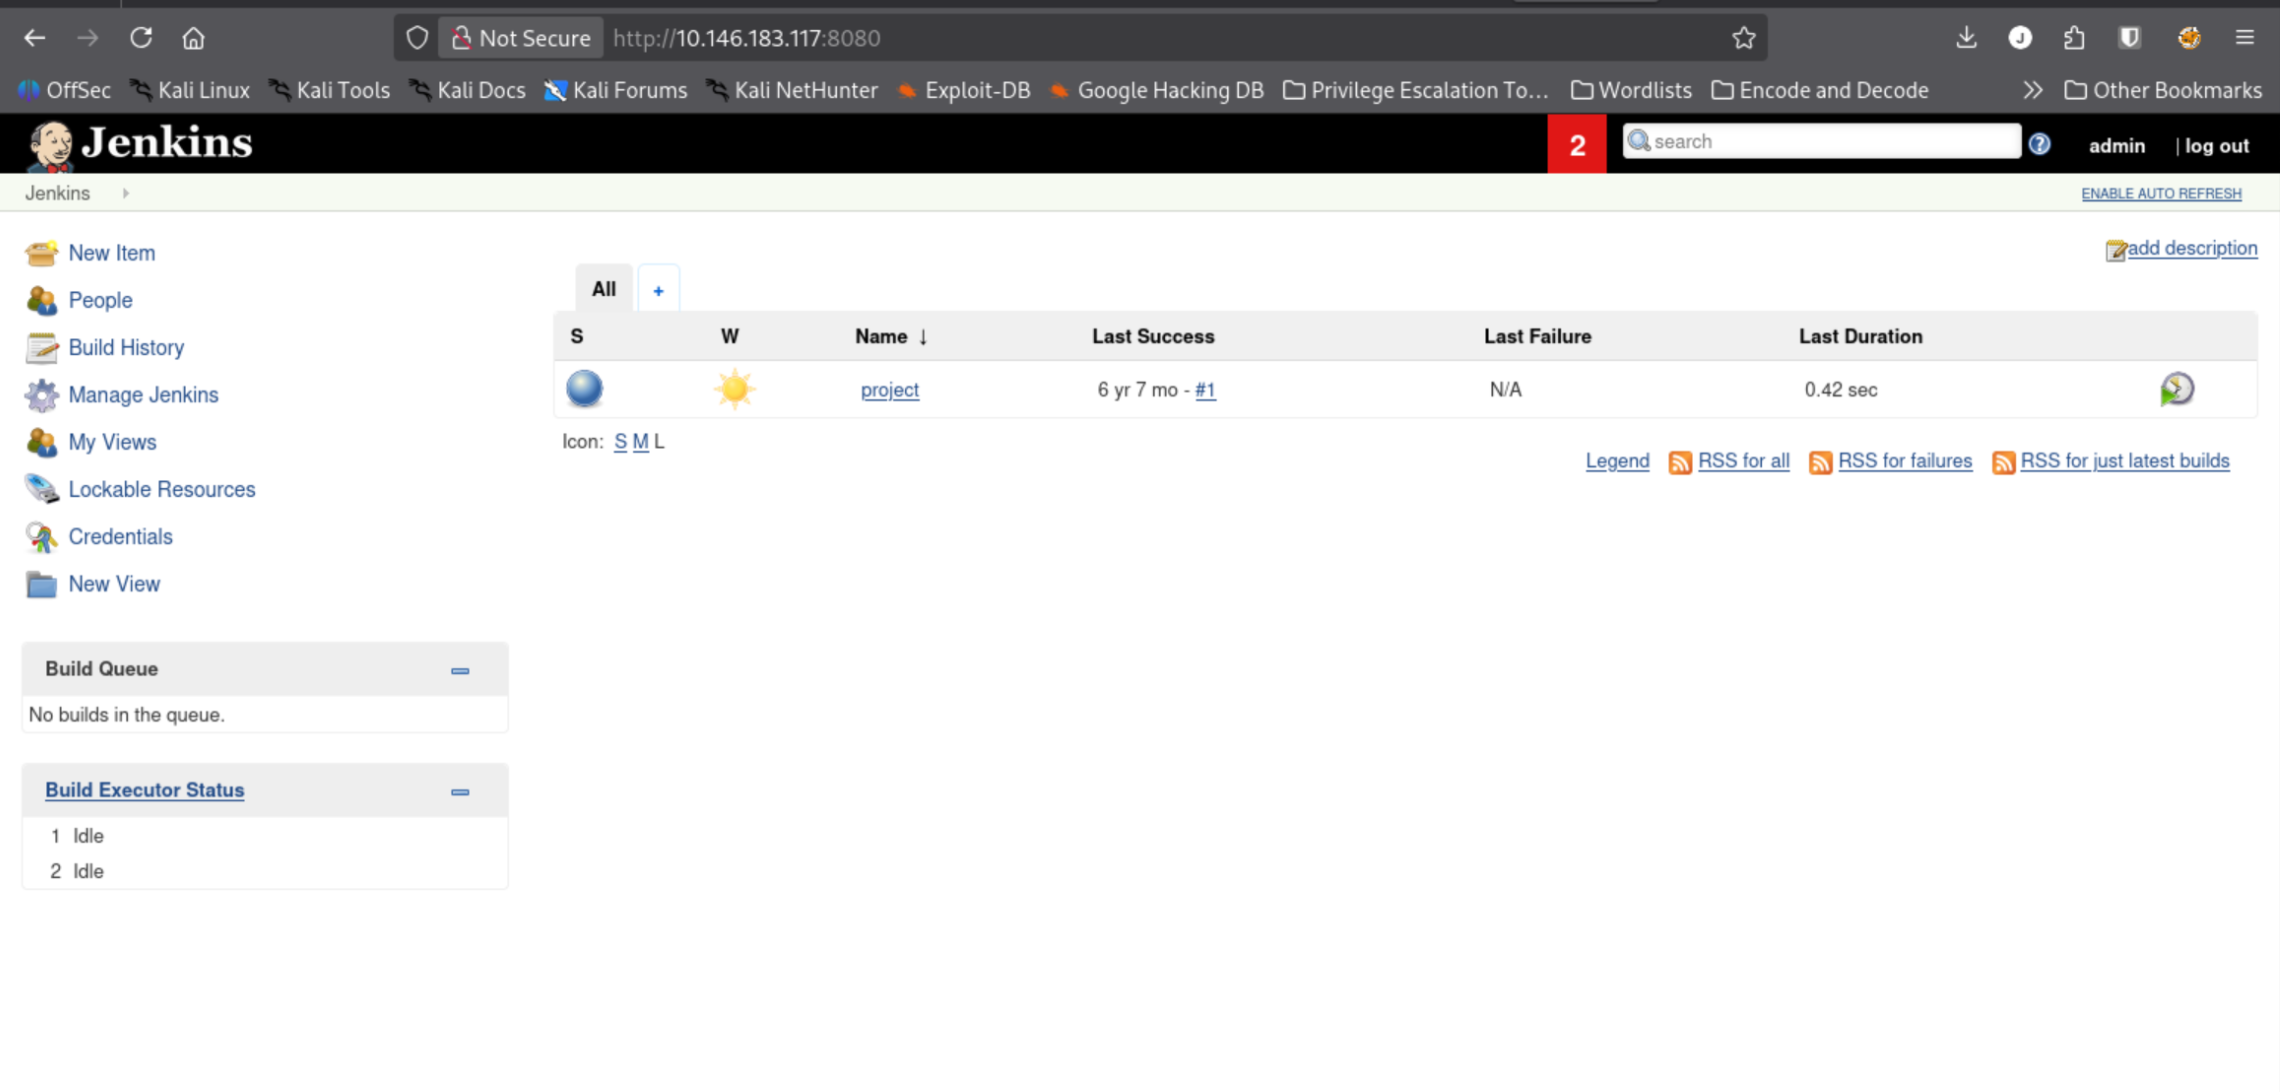Click the RSS for failures feed icon
The height and width of the screenshot is (1092, 2280).
tap(1820, 462)
